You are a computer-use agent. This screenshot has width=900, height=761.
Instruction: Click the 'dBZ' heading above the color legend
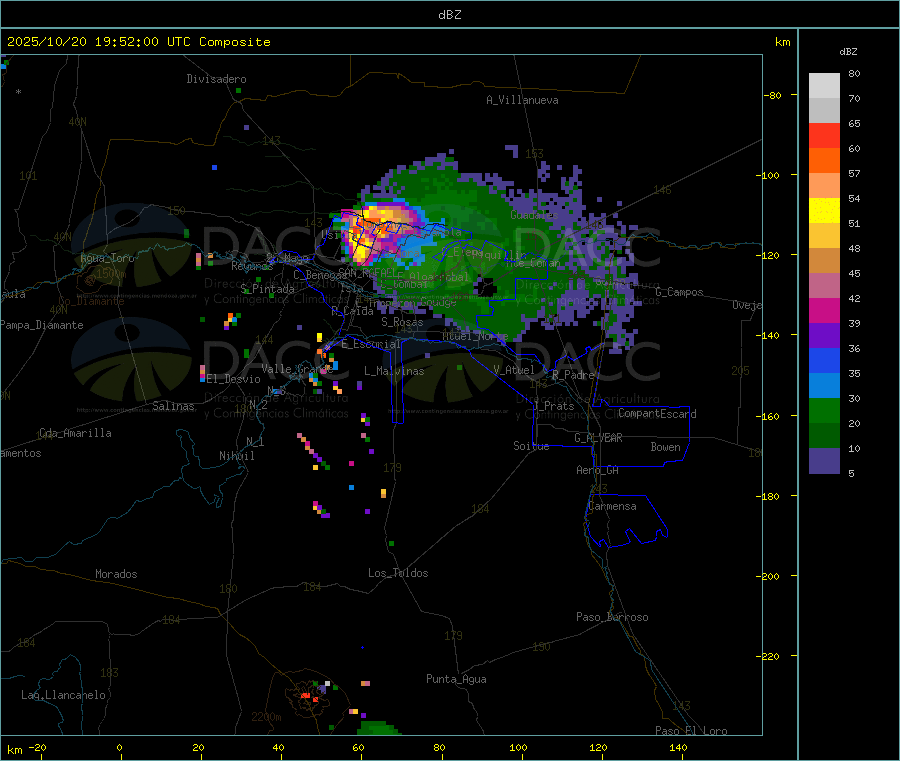tap(848, 52)
